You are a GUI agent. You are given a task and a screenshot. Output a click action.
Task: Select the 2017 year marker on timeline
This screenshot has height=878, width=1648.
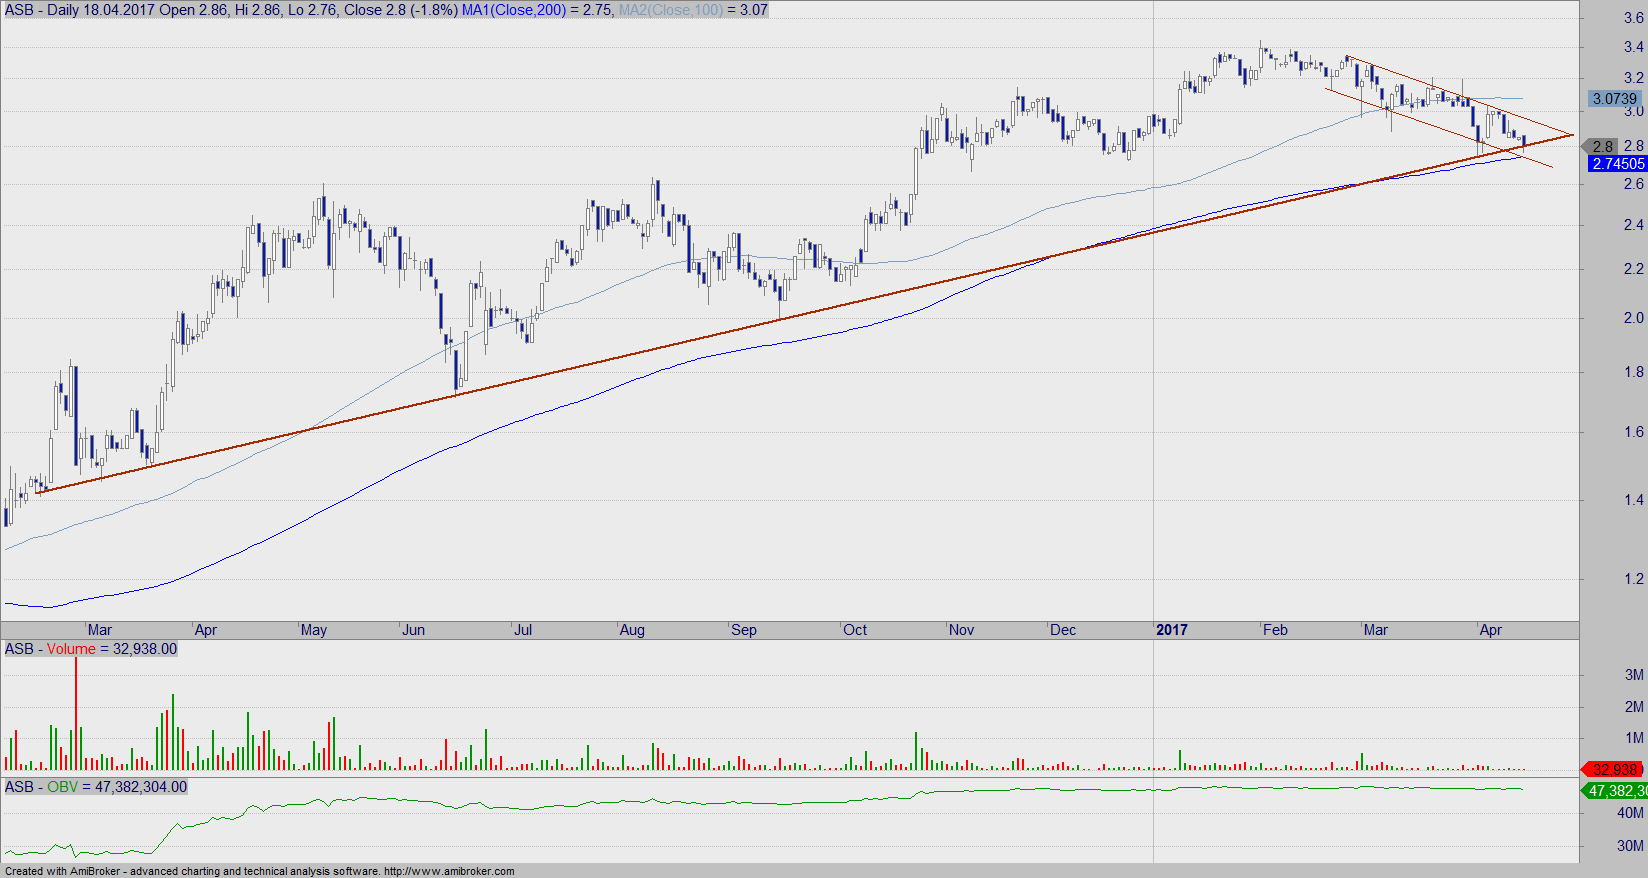[x=1171, y=630]
